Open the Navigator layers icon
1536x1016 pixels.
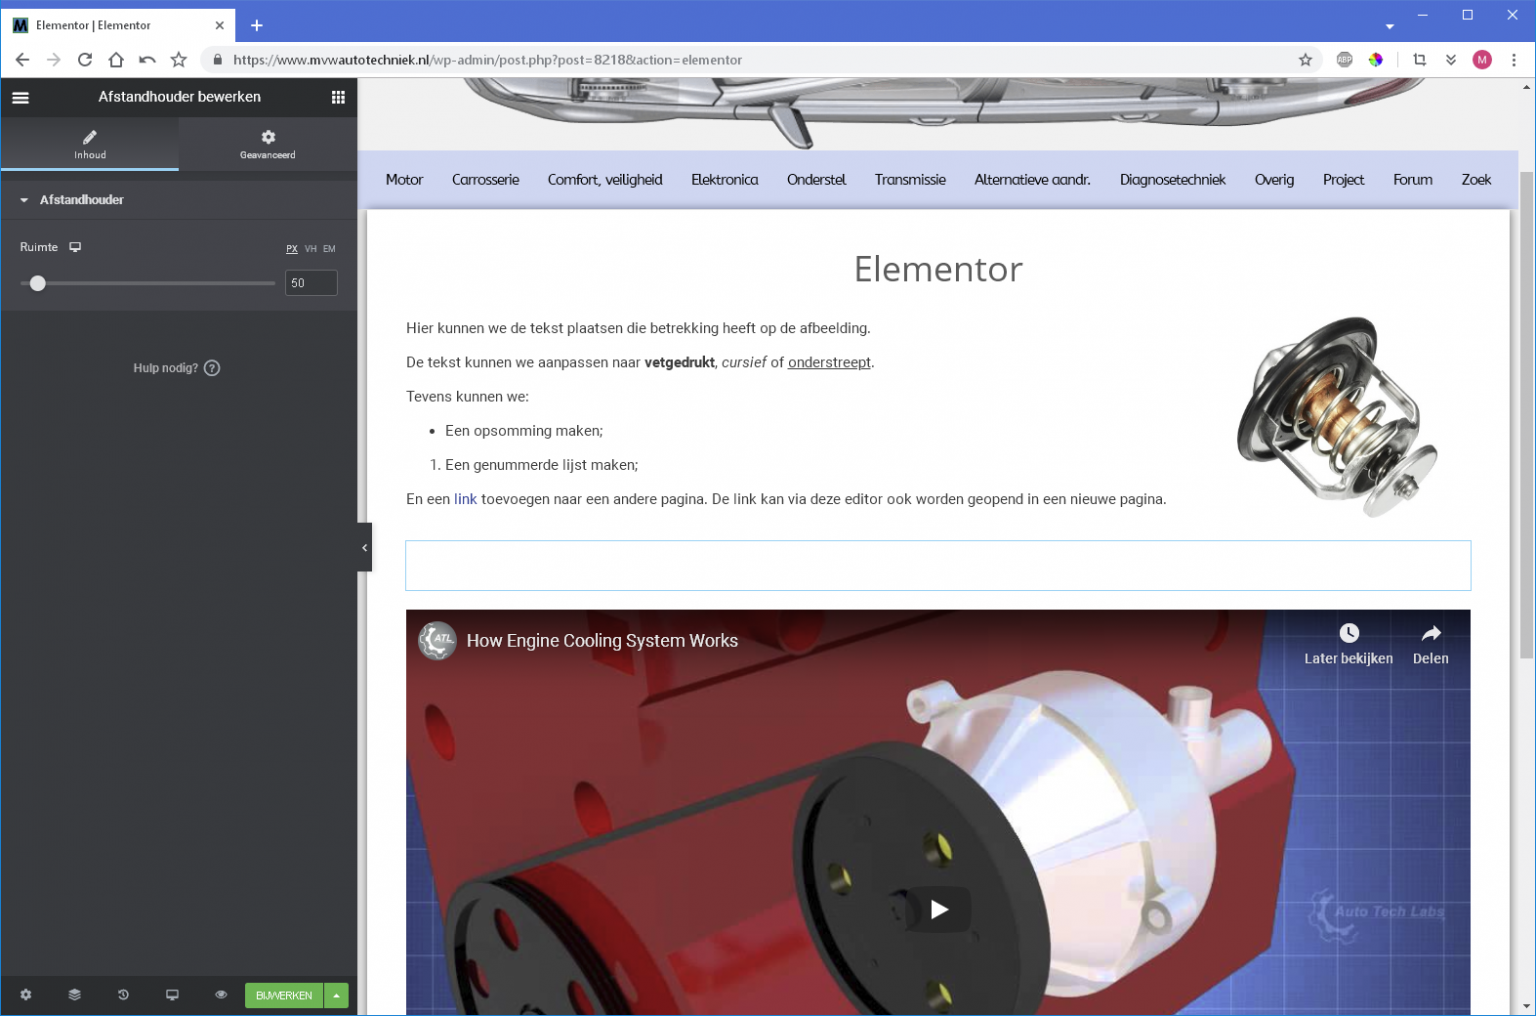pyautogui.click(x=74, y=995)
